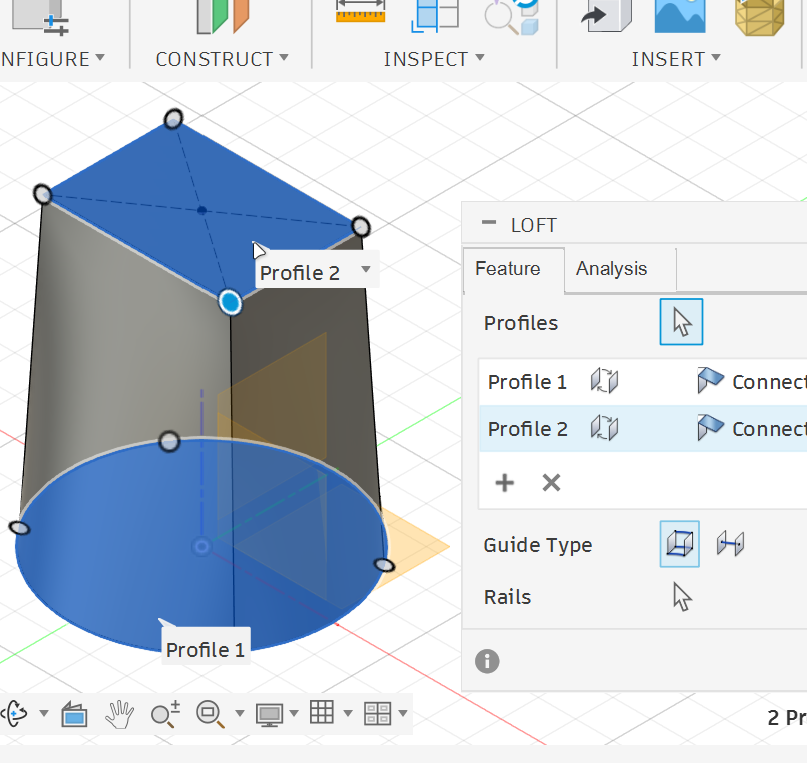The width and height of the screenshot is (807, 763).
Task: Click the top corner handle of the square profile
Action: click(x=173, y=119)
